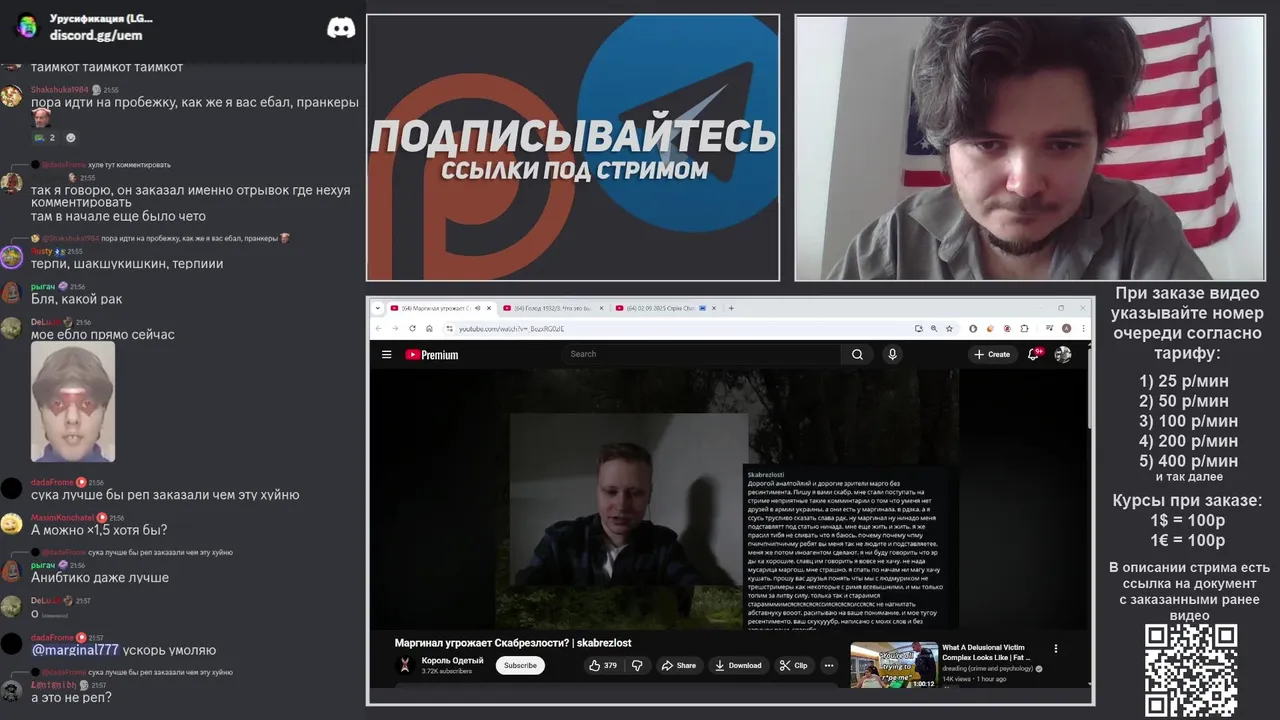Click the Clip button
The image size is (1280, 720).
pos(794,665)
